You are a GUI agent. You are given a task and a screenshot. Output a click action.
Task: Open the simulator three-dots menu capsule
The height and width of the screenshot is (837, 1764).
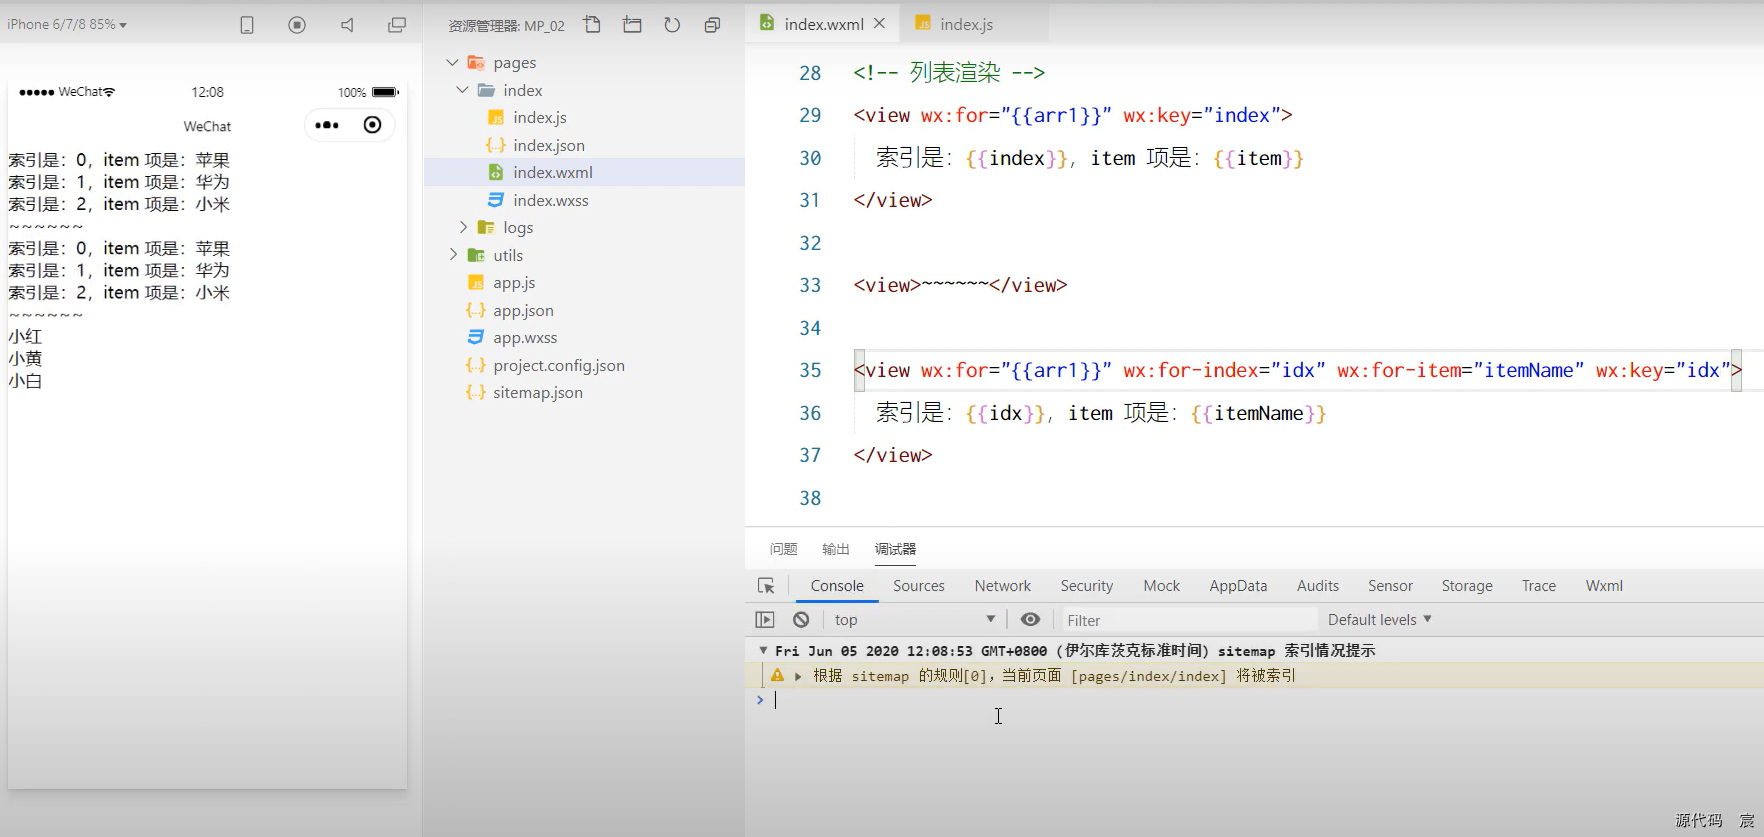pos(327,125)
